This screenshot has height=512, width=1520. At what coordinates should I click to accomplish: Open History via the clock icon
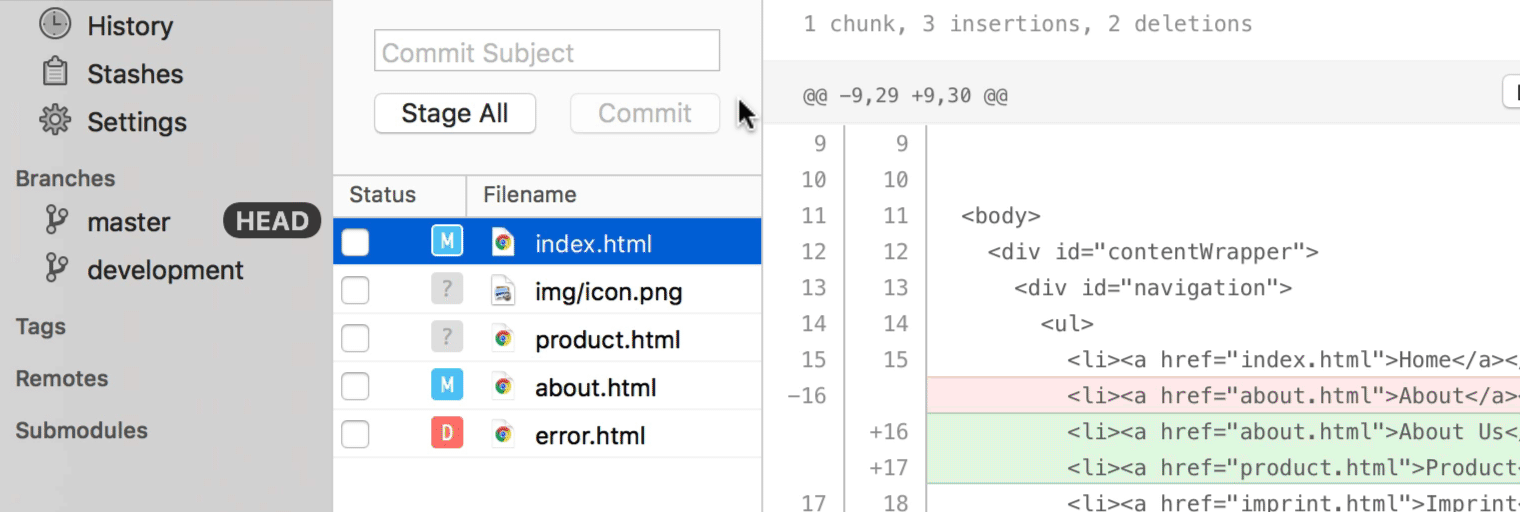click(55, 25)
